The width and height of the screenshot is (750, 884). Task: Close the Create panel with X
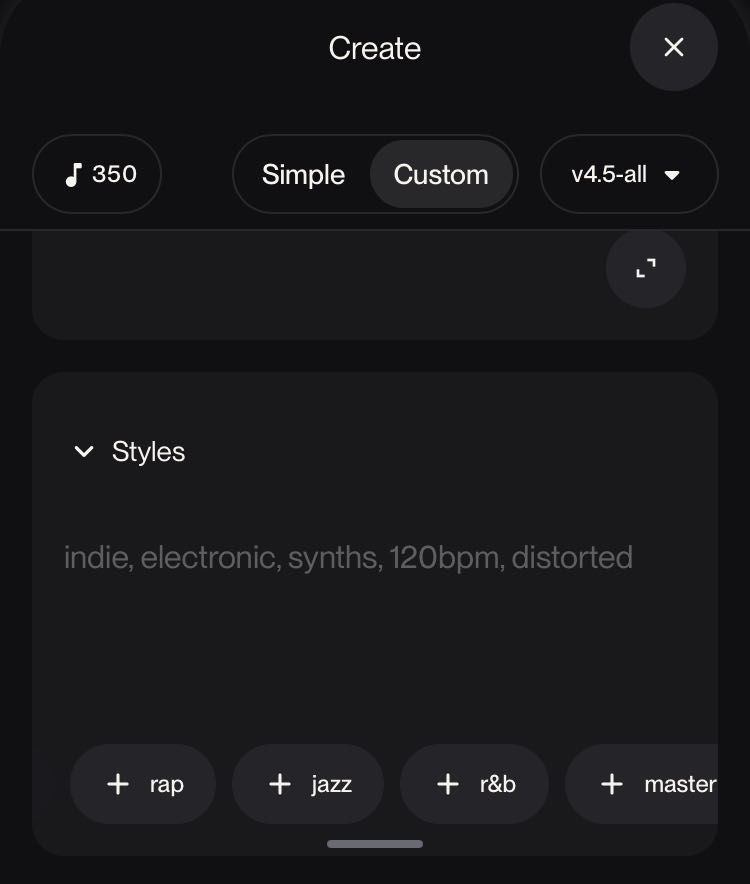tap(673, 47)
